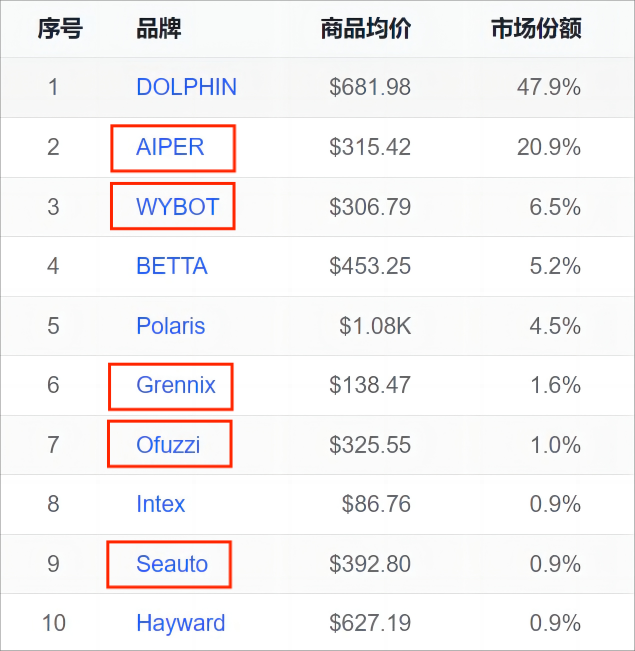Viewport: 635px width, 651px height.
Task: Click the 20.9% market share value
Action: (x=549, y=147)
